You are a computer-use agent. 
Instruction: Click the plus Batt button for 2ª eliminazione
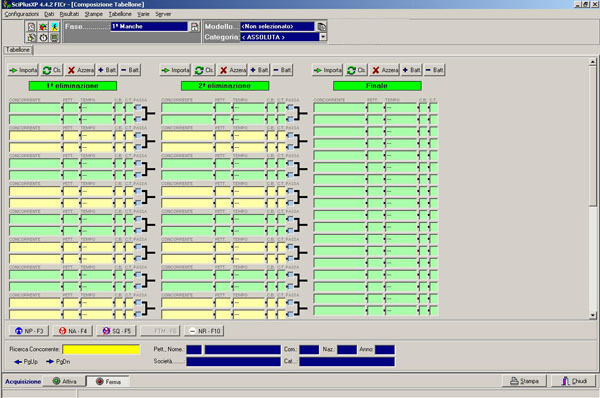(x=259, y=70)
